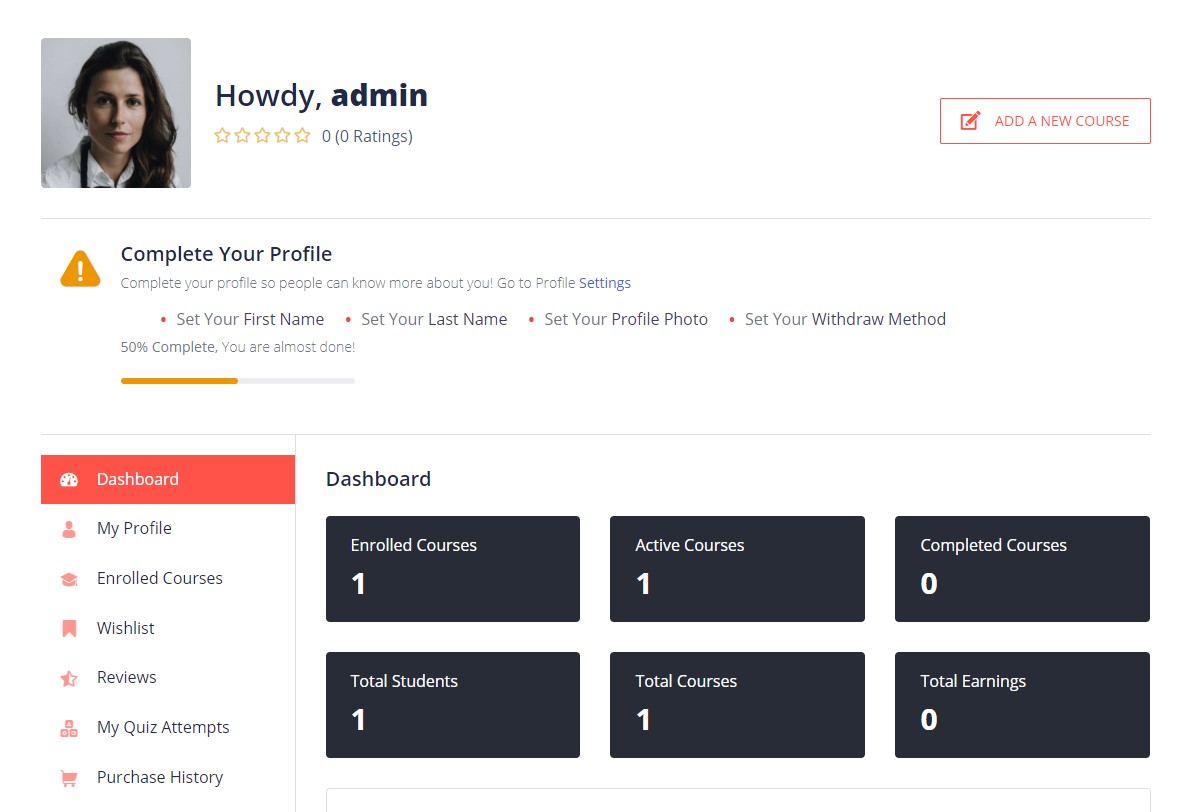The image size is (1195, 812).
Task: Click the Enrolled Courses graduation cap icon
Action: click(69, 579)
